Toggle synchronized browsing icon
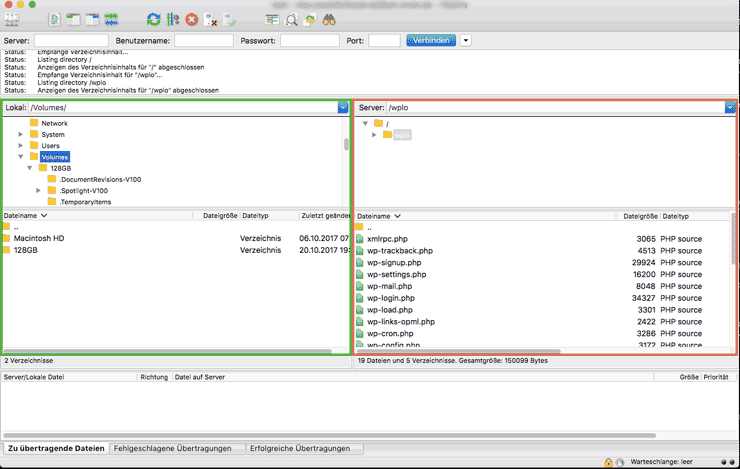This screenshot has height=469, width=740. click(x=309, y=19)
